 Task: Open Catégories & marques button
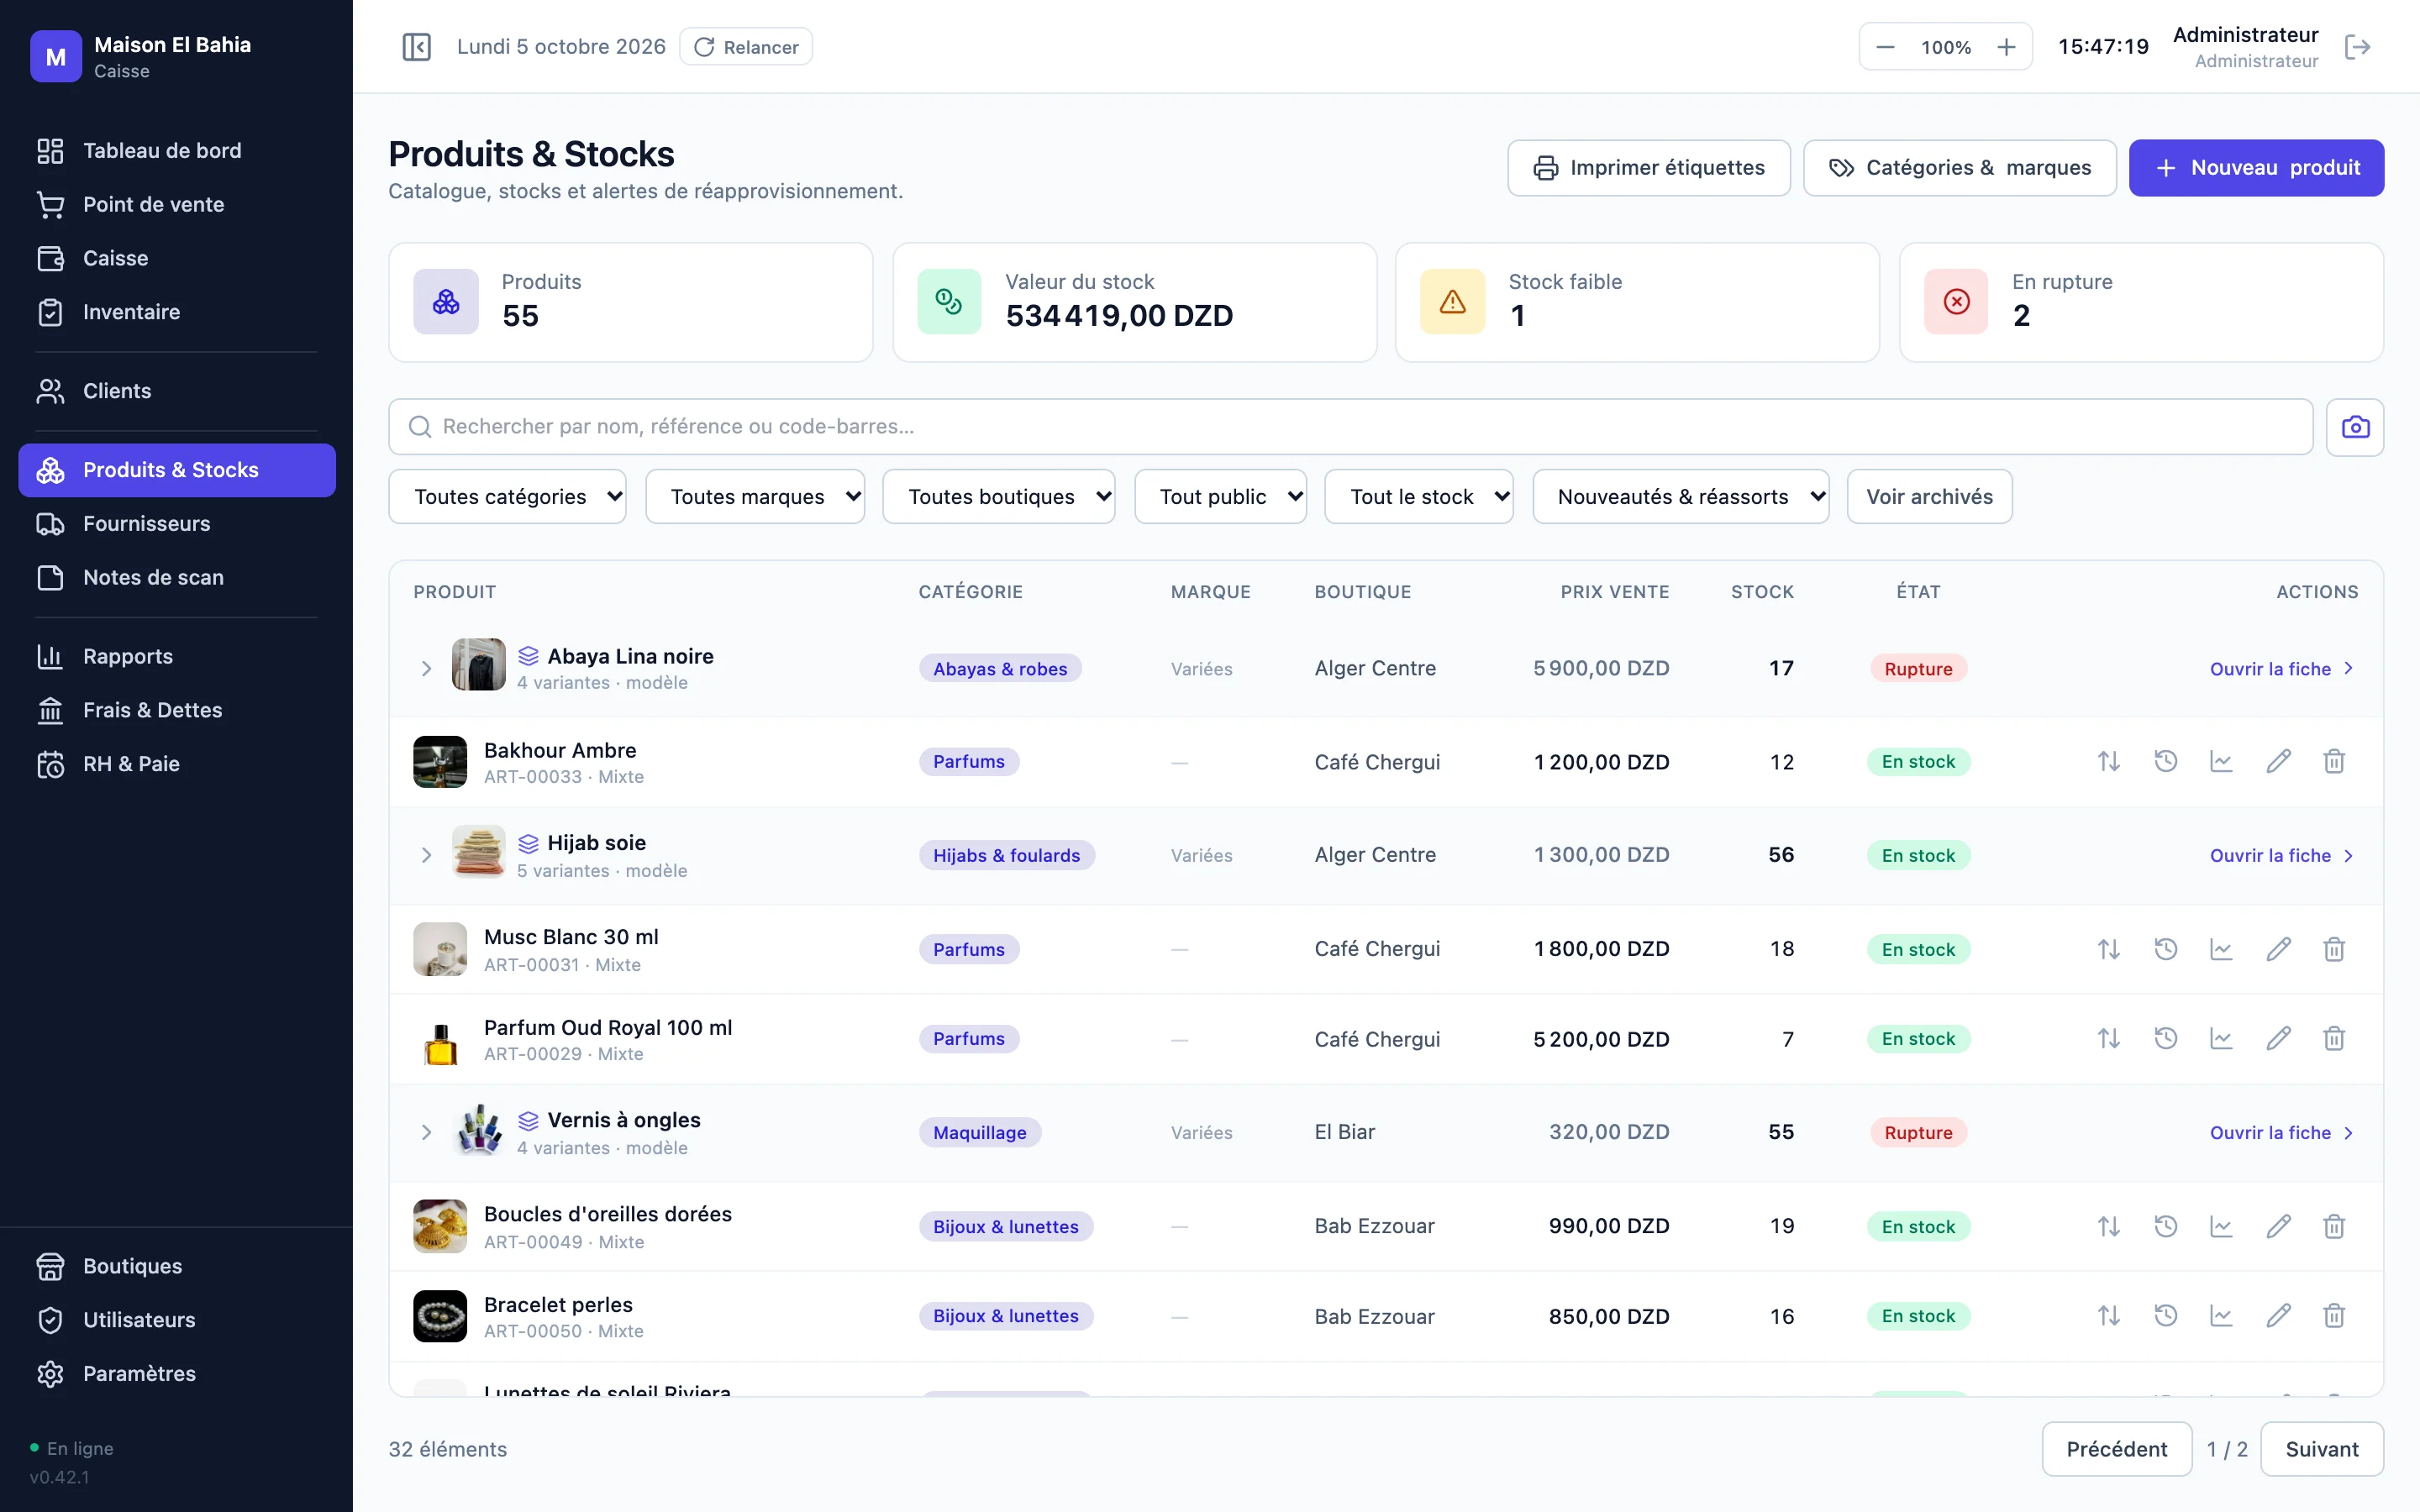tap(1959, 168)
